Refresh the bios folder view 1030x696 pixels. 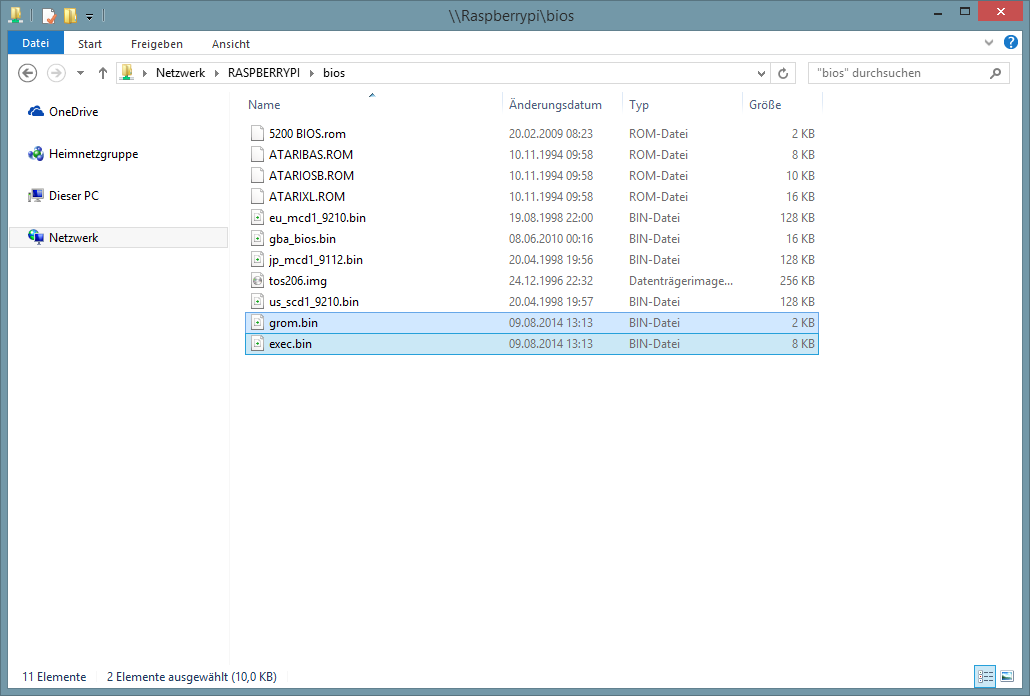pyautogui.click(x=783, y=73)
